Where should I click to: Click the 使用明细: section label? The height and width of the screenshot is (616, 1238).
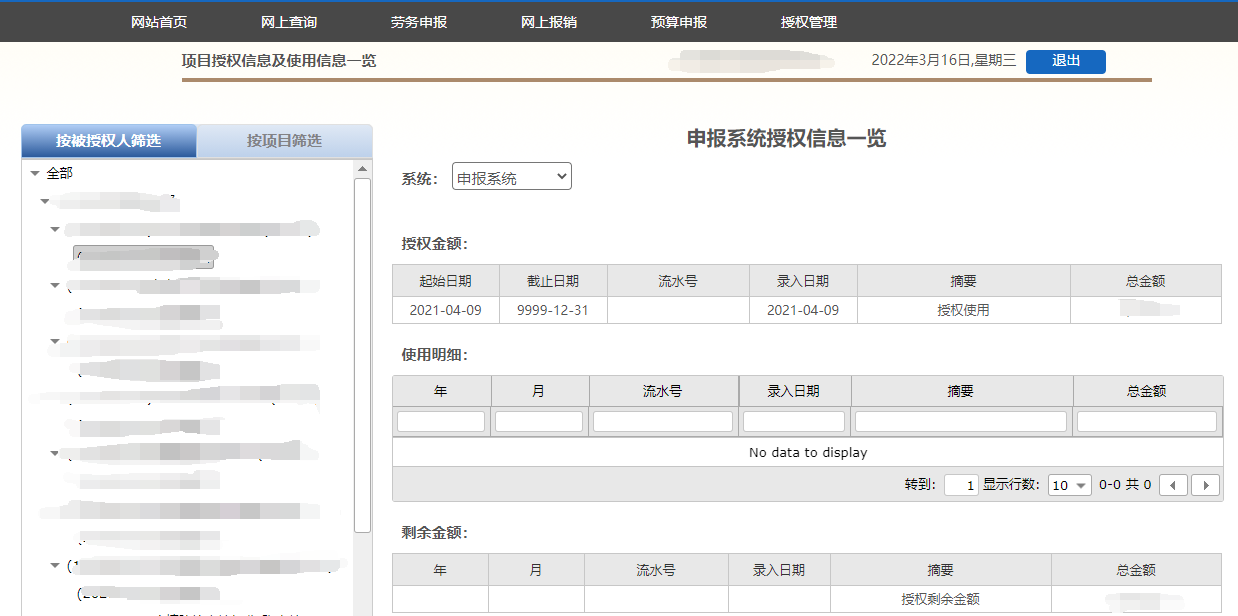(x=435, y=354)
